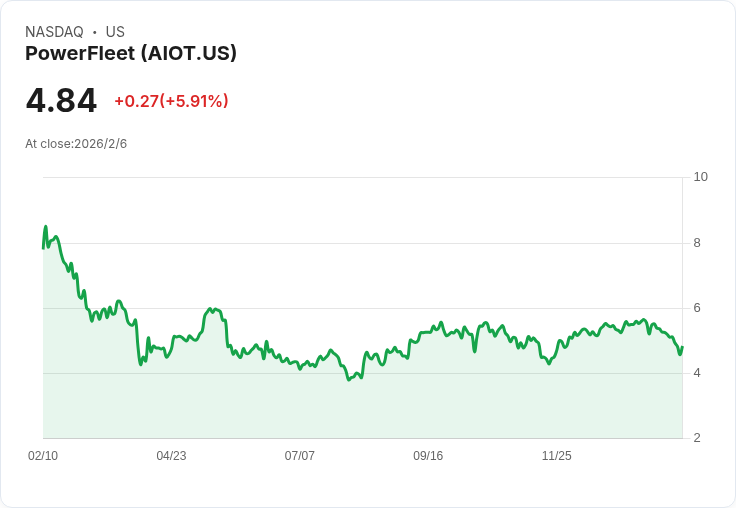
Task: Click the 10 value on y-axis
Action: pos(700,177)
